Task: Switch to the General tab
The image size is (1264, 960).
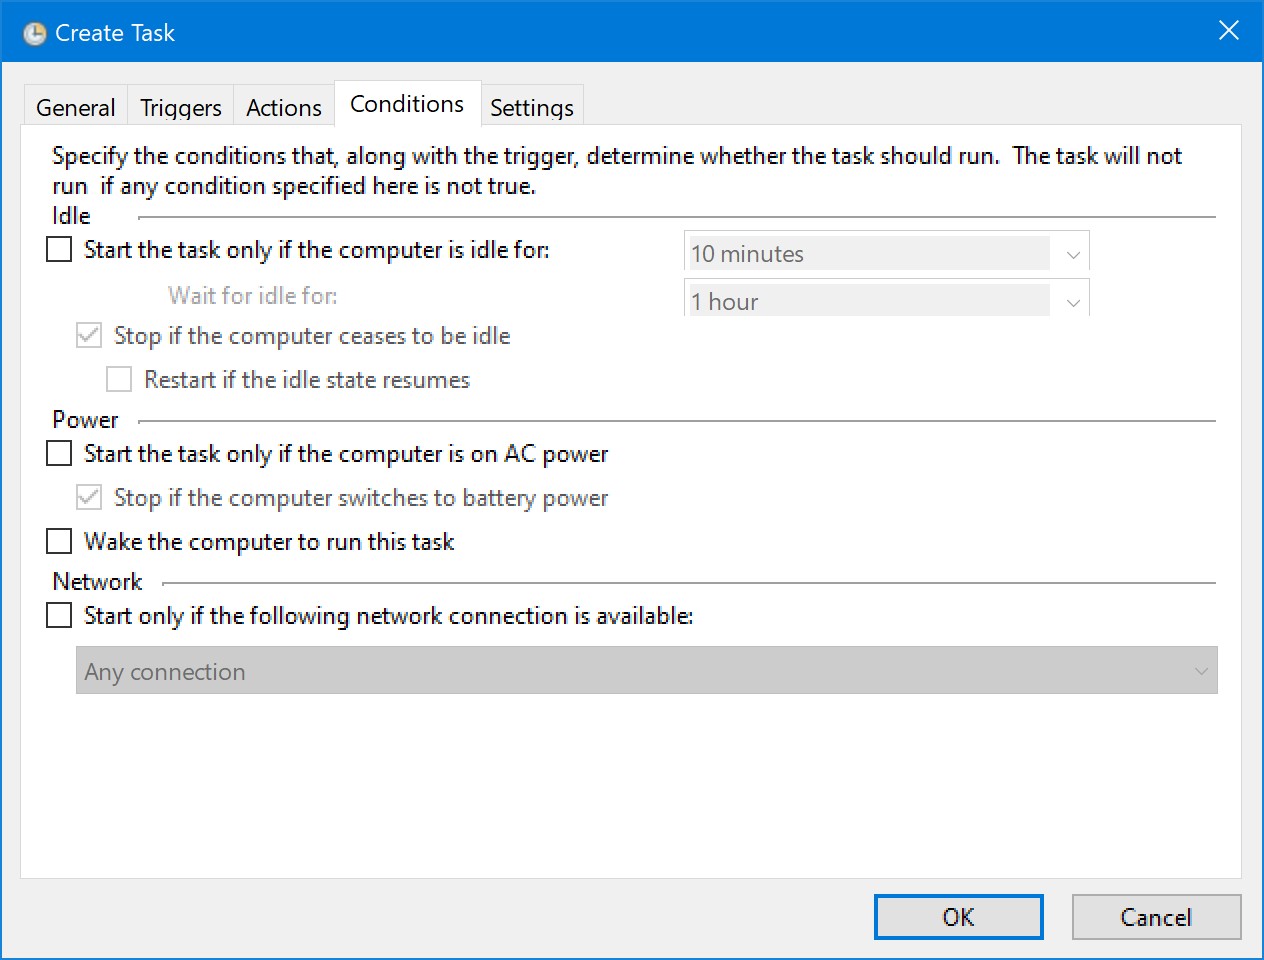Action: 76,107
